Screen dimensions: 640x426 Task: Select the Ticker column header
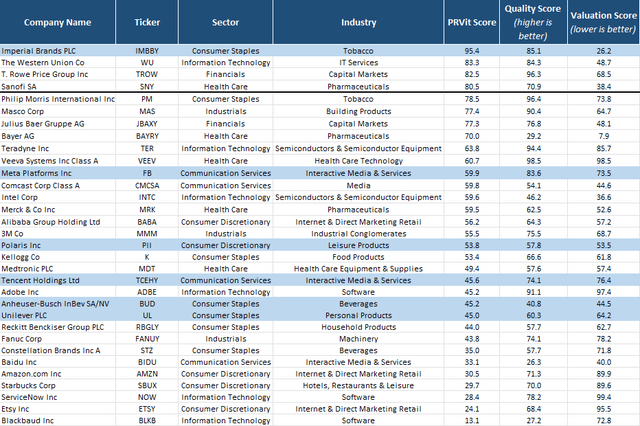[147, 22]
